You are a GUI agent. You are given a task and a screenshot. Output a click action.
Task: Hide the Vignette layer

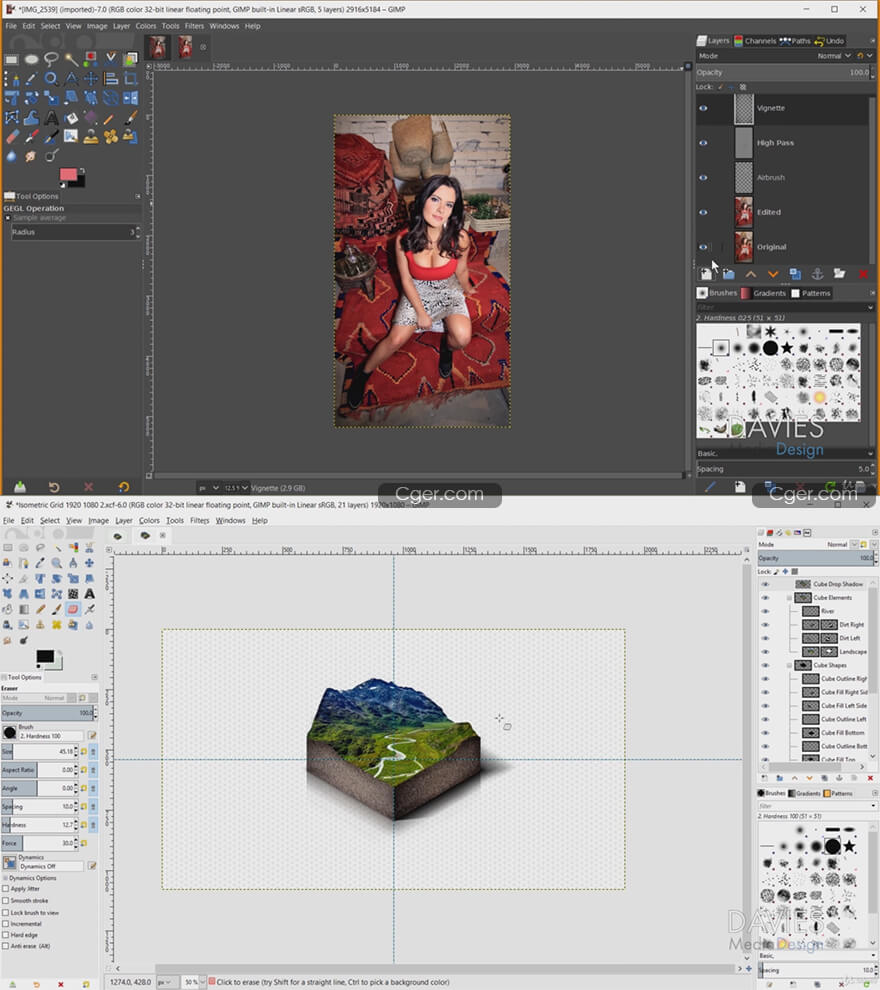[703, 108]
